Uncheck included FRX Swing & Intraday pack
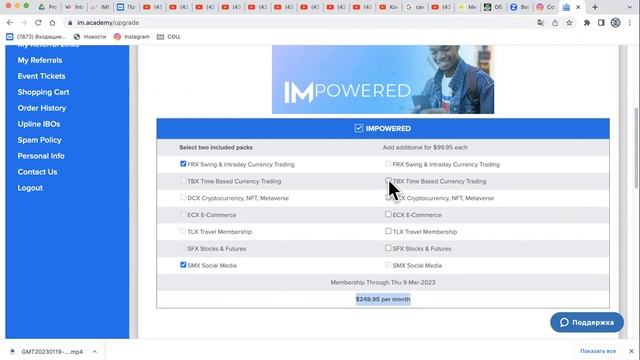Screen dimensions: 640x360 tap(183, 164)
